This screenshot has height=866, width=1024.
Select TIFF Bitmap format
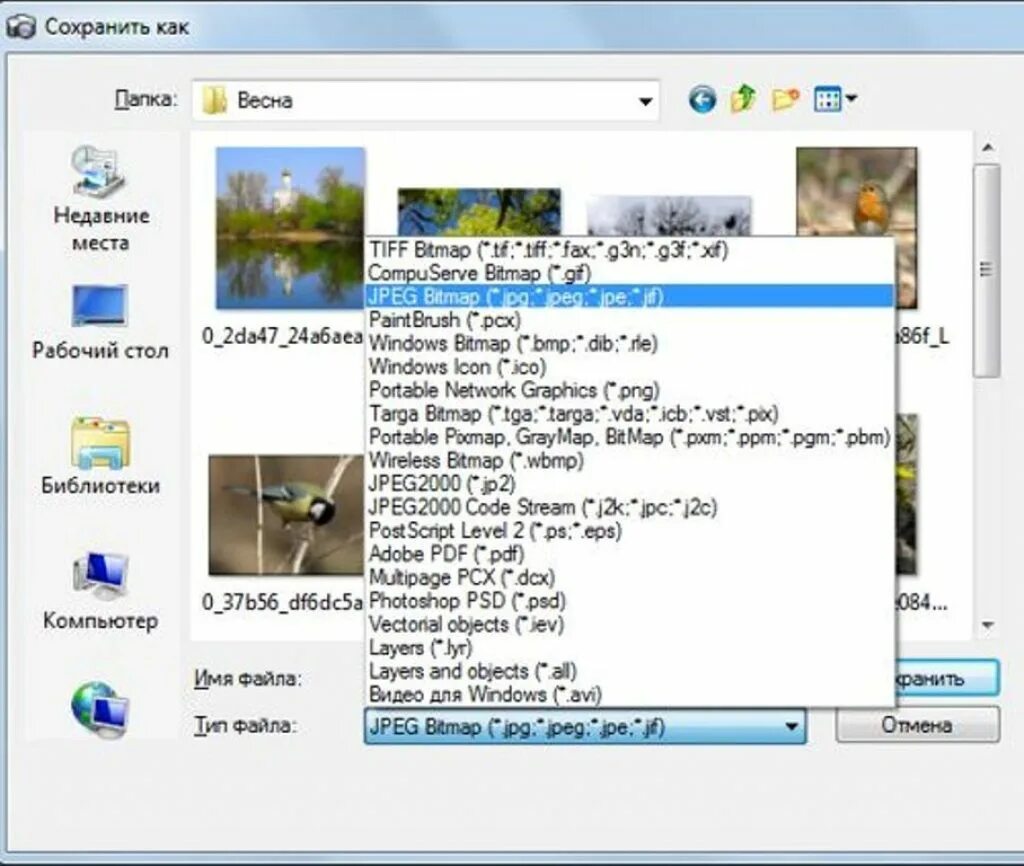[x=629, y=249]
